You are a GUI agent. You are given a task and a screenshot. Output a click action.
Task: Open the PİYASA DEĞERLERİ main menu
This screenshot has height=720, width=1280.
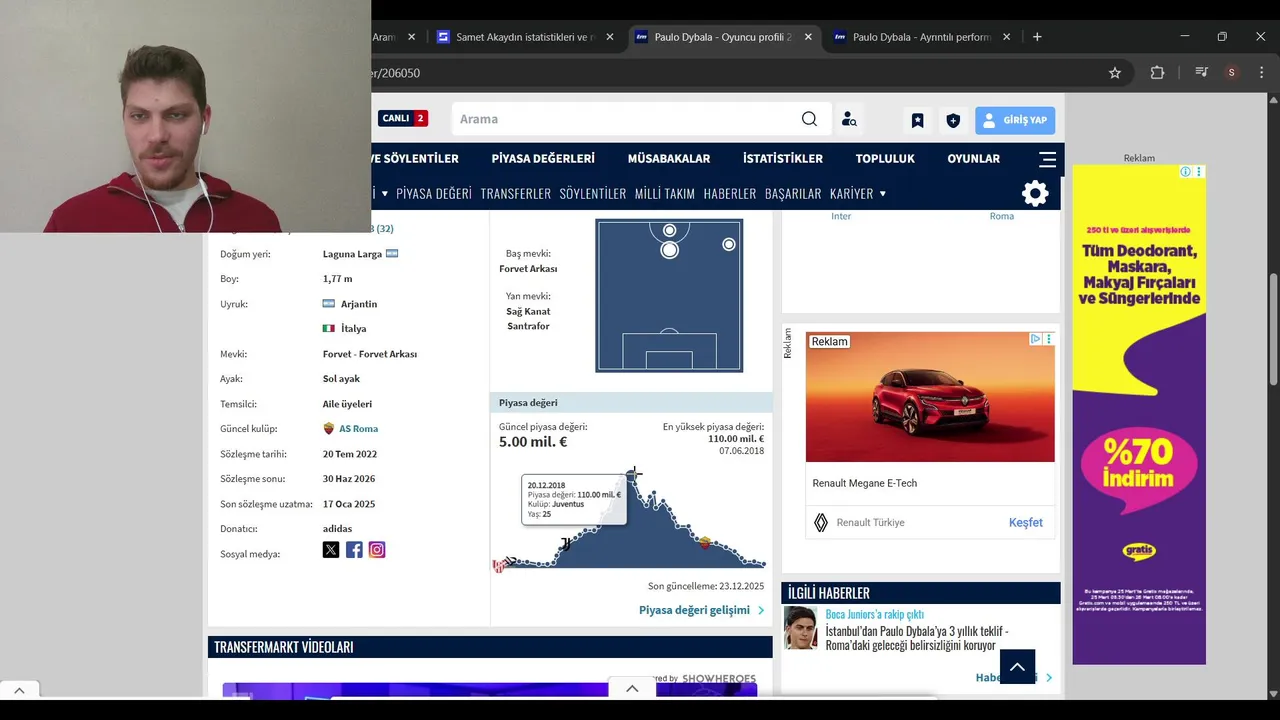coord(543,158)
